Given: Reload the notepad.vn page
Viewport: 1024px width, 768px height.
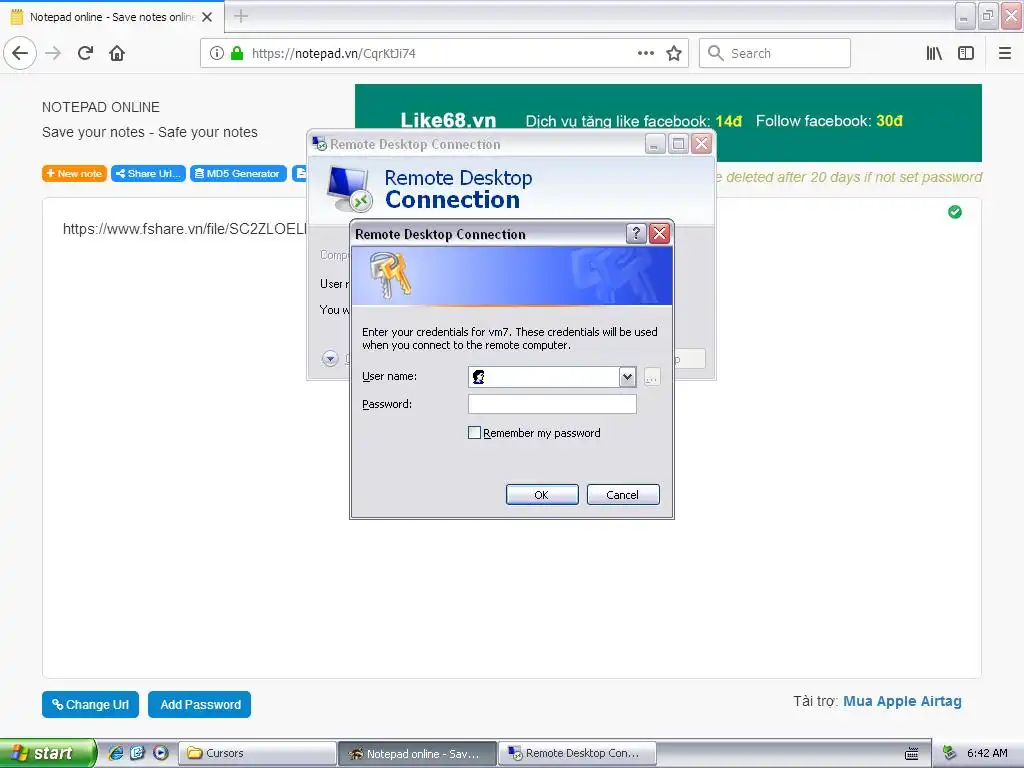Looking at the screenshot, I should [x=86, y=53].
